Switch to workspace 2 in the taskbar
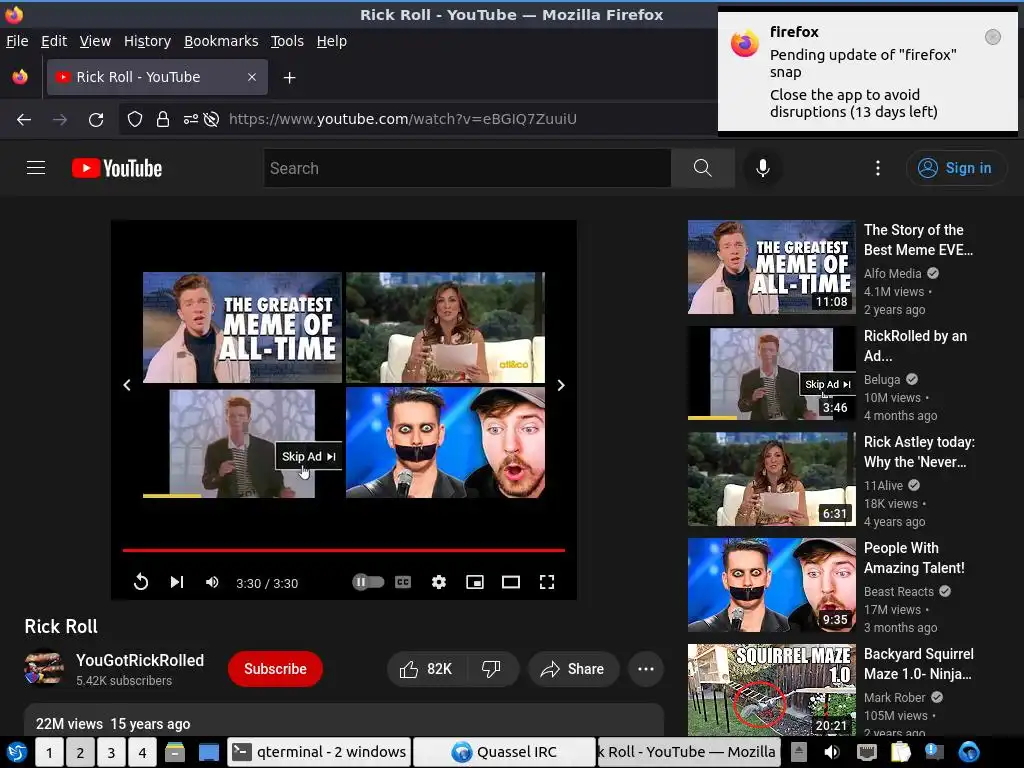This screenshot has height=768, width=1024. (x=80, y=752)
